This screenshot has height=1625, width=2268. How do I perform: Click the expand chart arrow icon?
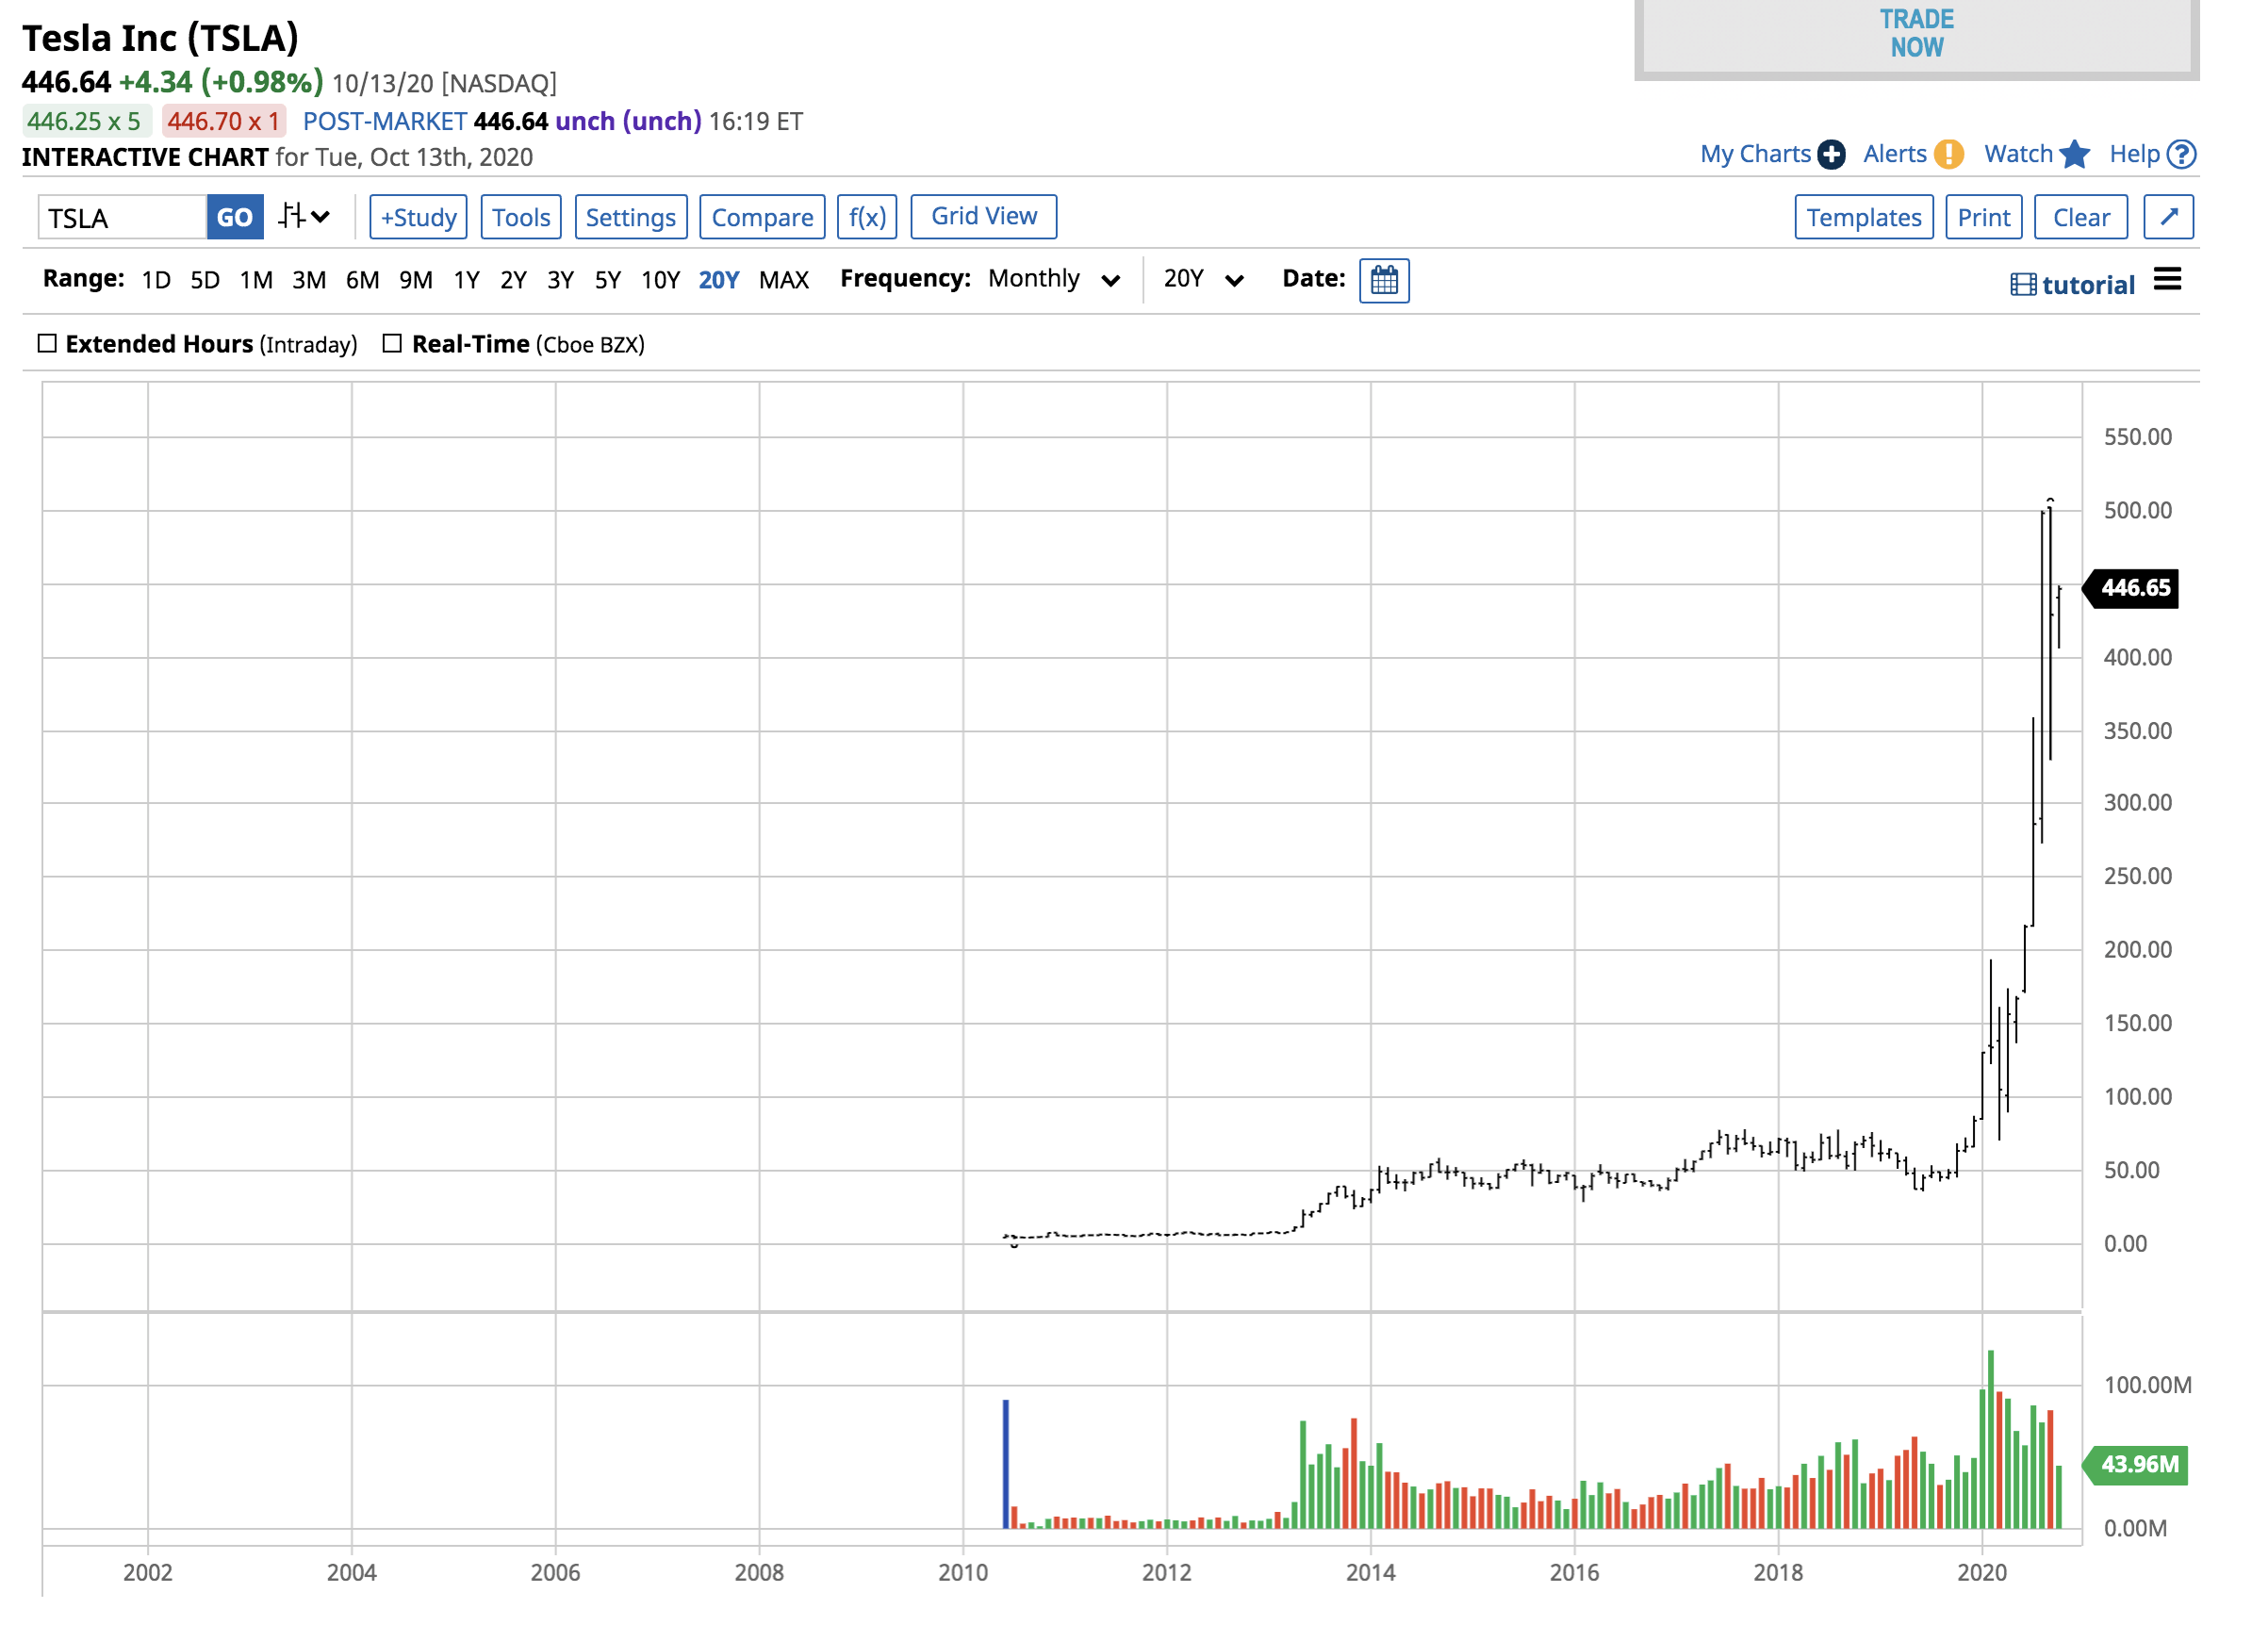(x=2168, y=217)
